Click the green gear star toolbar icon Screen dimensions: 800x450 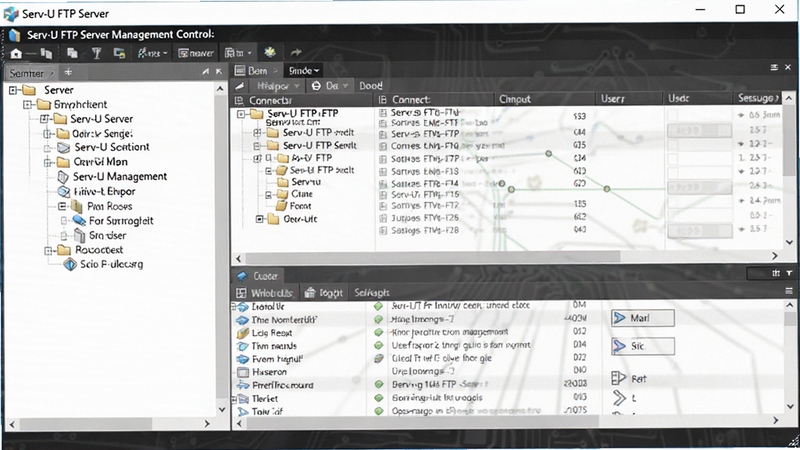tap(270, 52)
